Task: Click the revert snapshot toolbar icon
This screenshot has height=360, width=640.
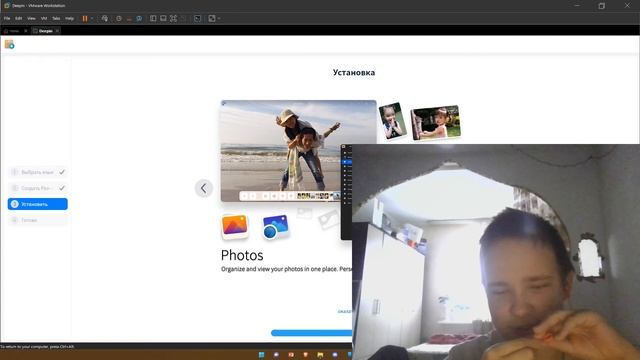Action: pyautogui.click(x=129, y=18)
